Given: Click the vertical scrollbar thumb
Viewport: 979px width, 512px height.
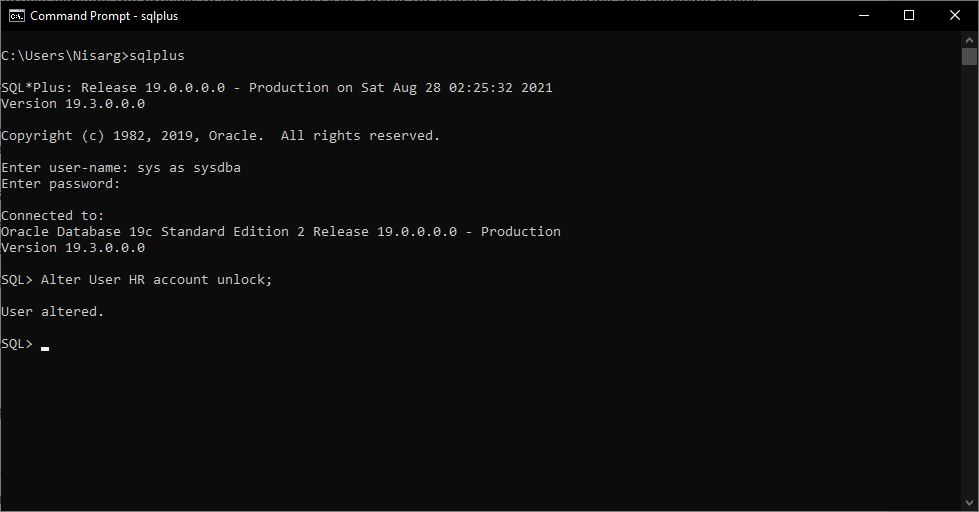Looking at the screenshot, I should click(x=969, y=56).
